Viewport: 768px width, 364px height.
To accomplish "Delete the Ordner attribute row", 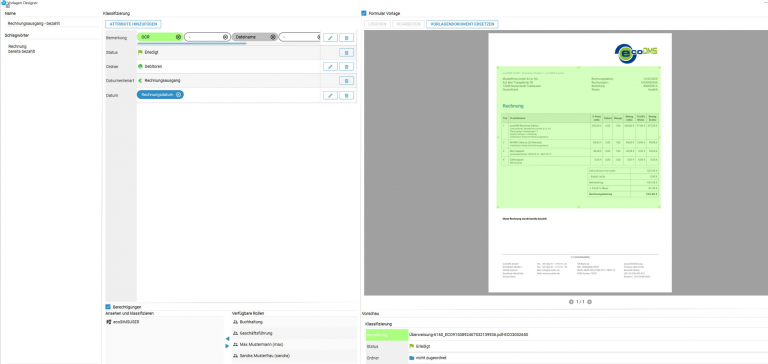I will [346, 67].
